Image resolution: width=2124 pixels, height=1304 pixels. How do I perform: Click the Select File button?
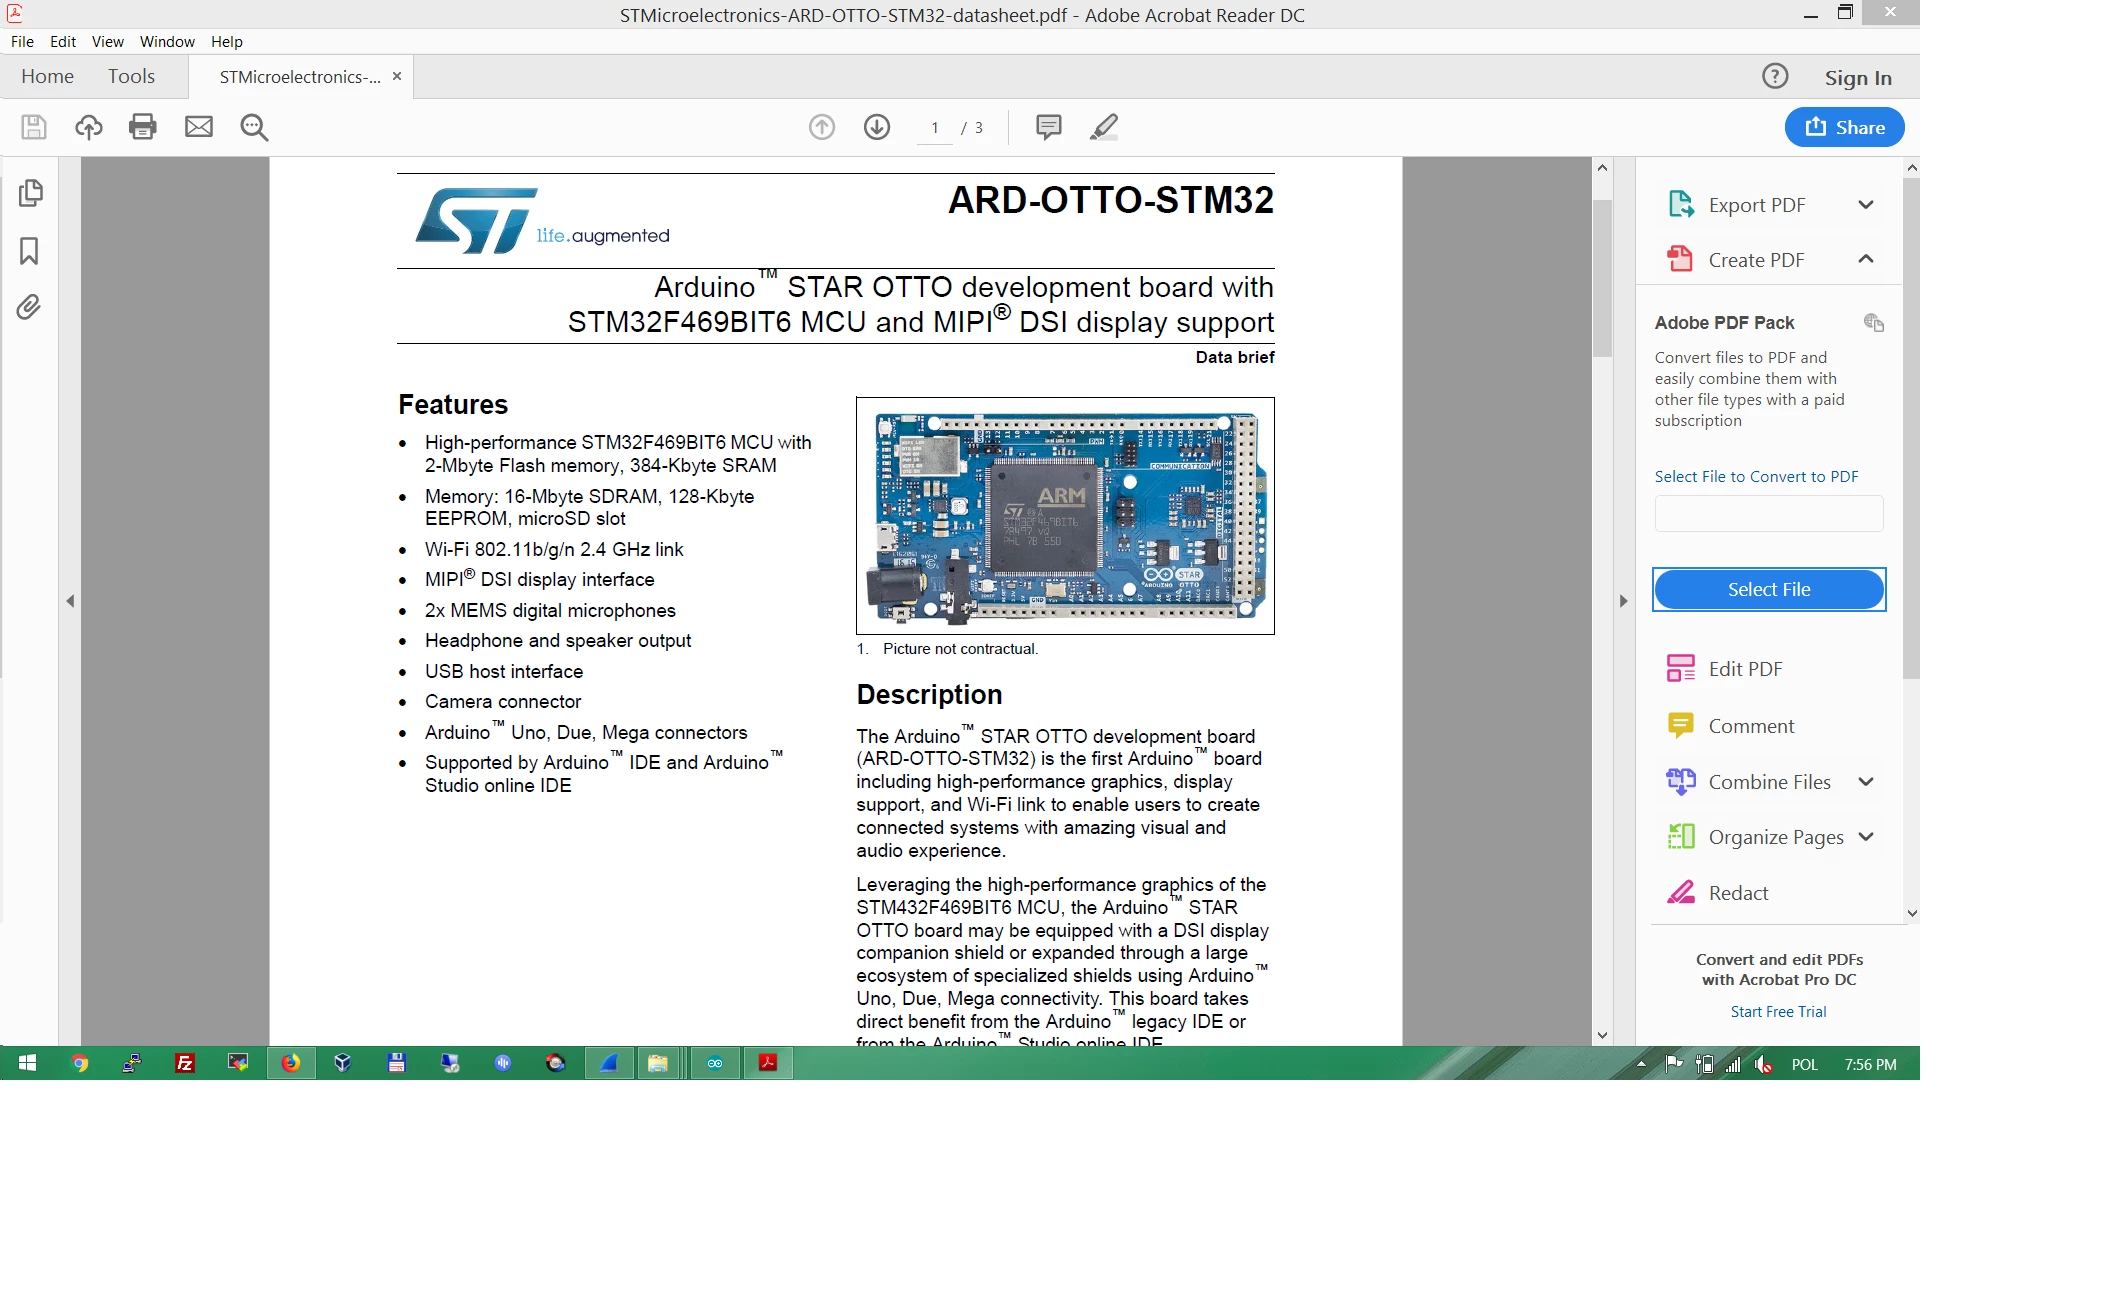[x=1769, y=589]
